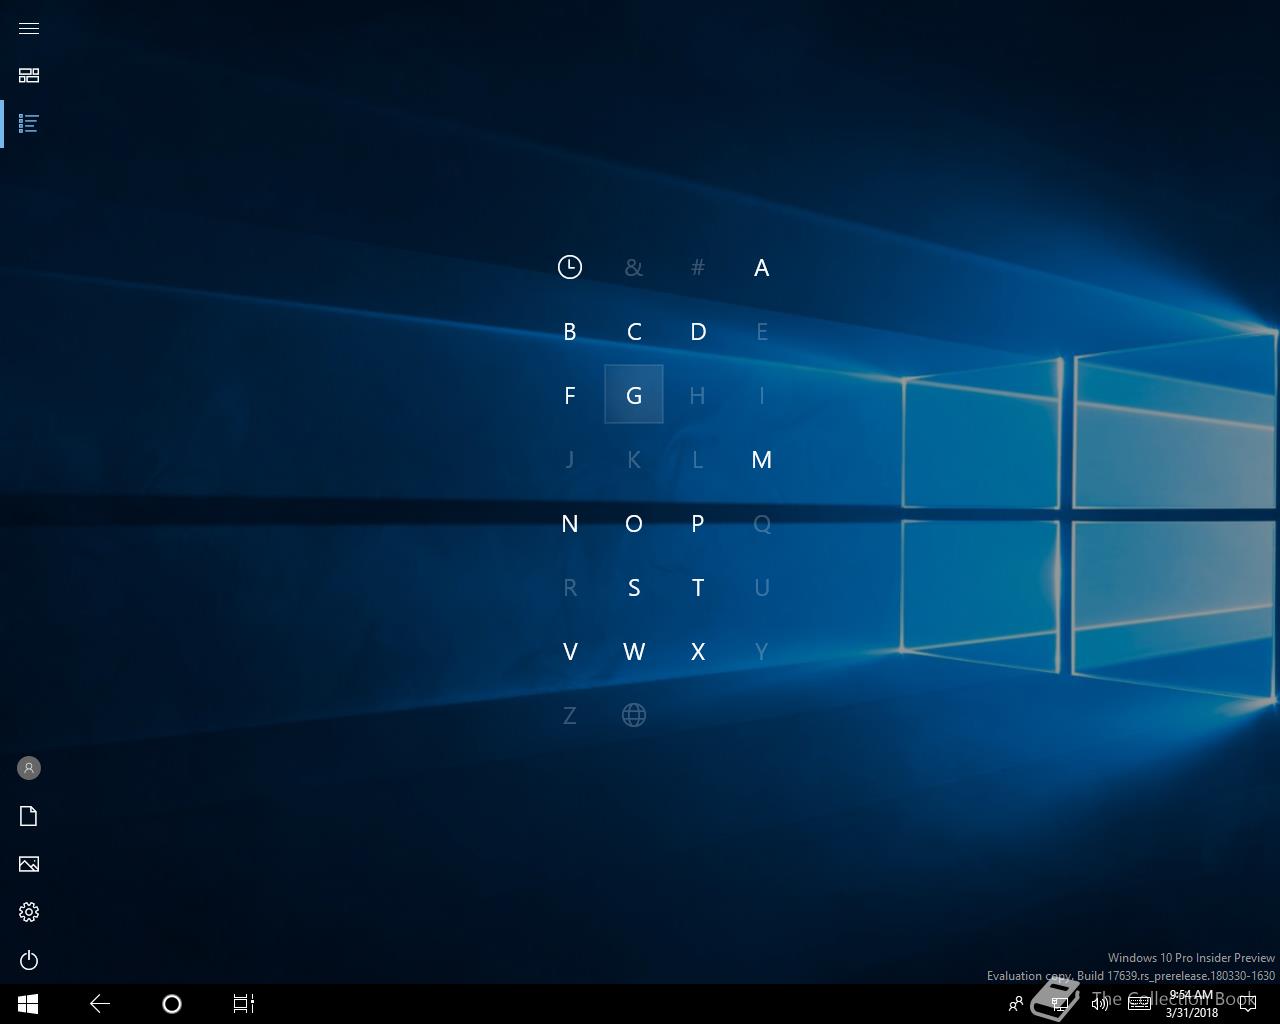Jump to apps starting with D

click(698, 332)
